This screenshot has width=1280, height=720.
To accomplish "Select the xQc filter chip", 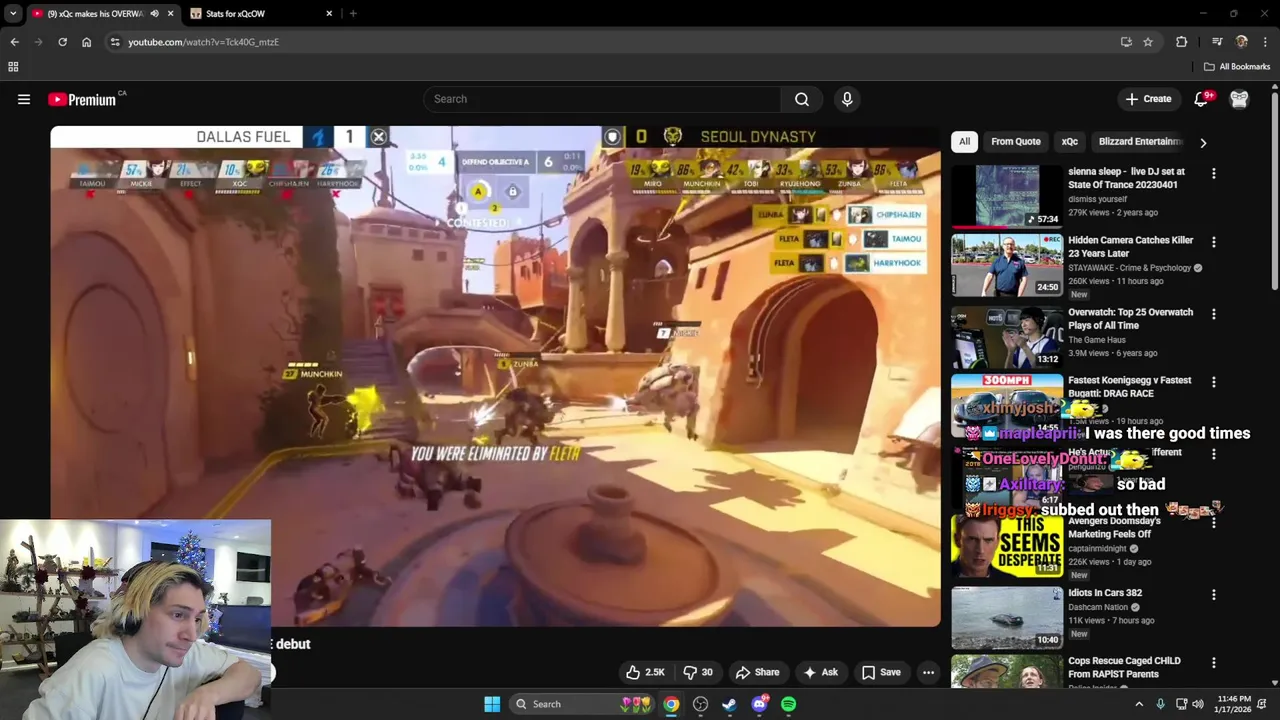I will [x=1070, y=142].
